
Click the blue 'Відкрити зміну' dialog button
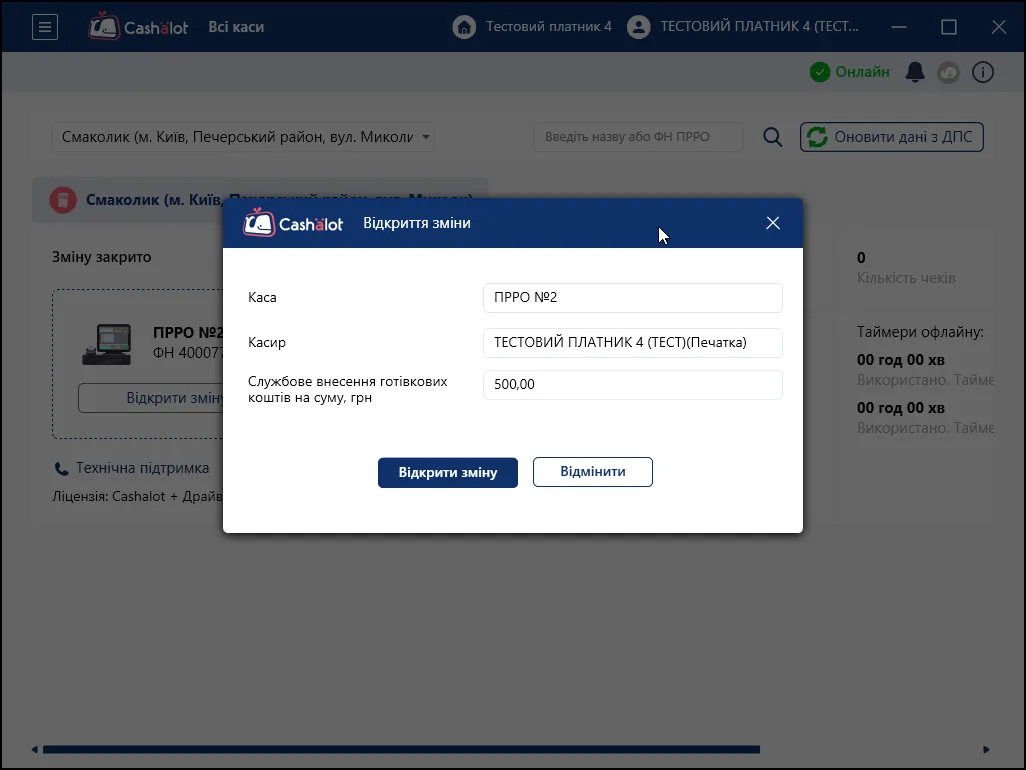pyautogui.click(x=448, y=472)
